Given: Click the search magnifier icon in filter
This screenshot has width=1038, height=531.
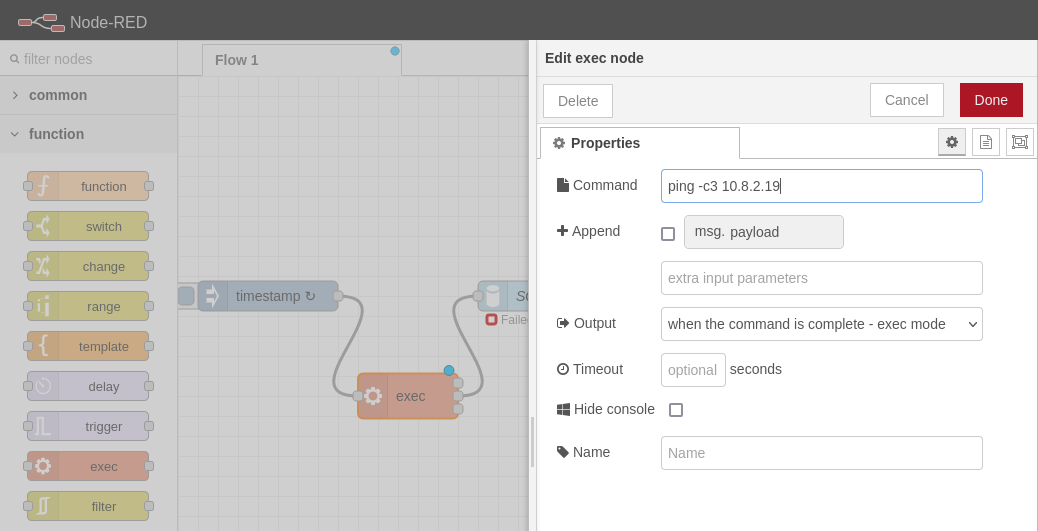Looking at the screenshot, I should [x=15, y=59].
